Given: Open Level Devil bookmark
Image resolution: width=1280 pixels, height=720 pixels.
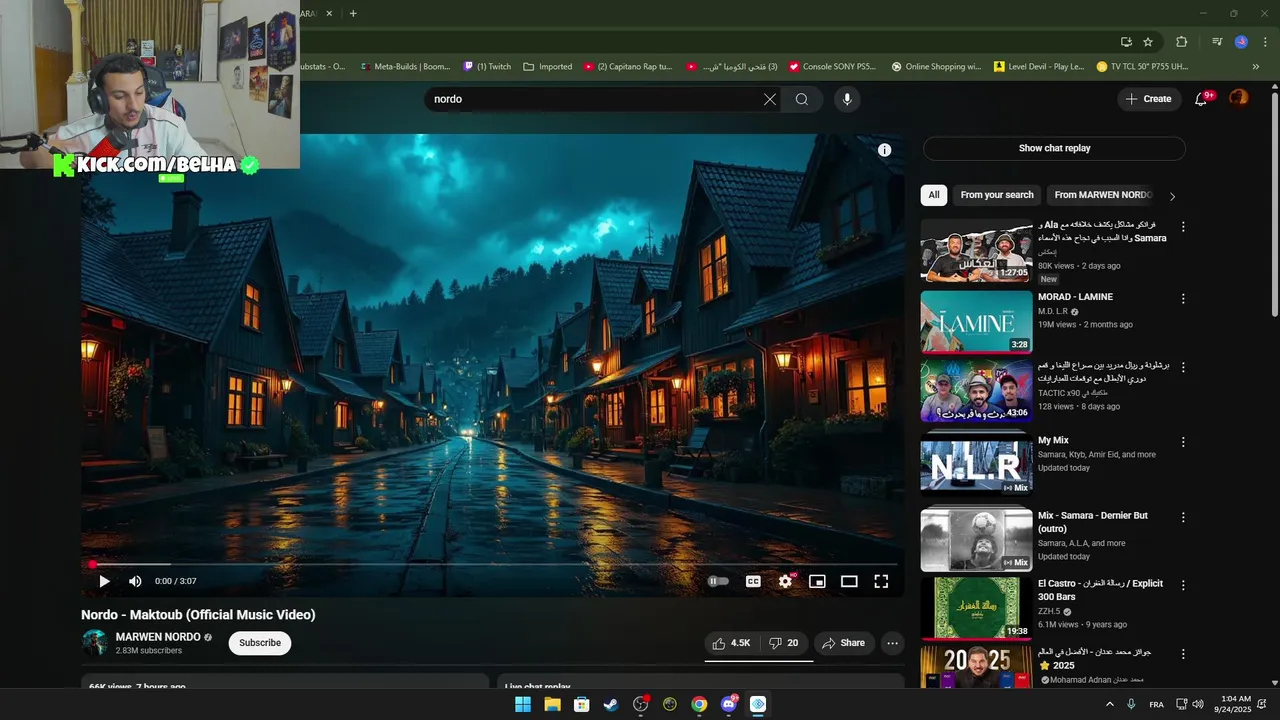Looking at the screenshot, I should coord(1039,67).
